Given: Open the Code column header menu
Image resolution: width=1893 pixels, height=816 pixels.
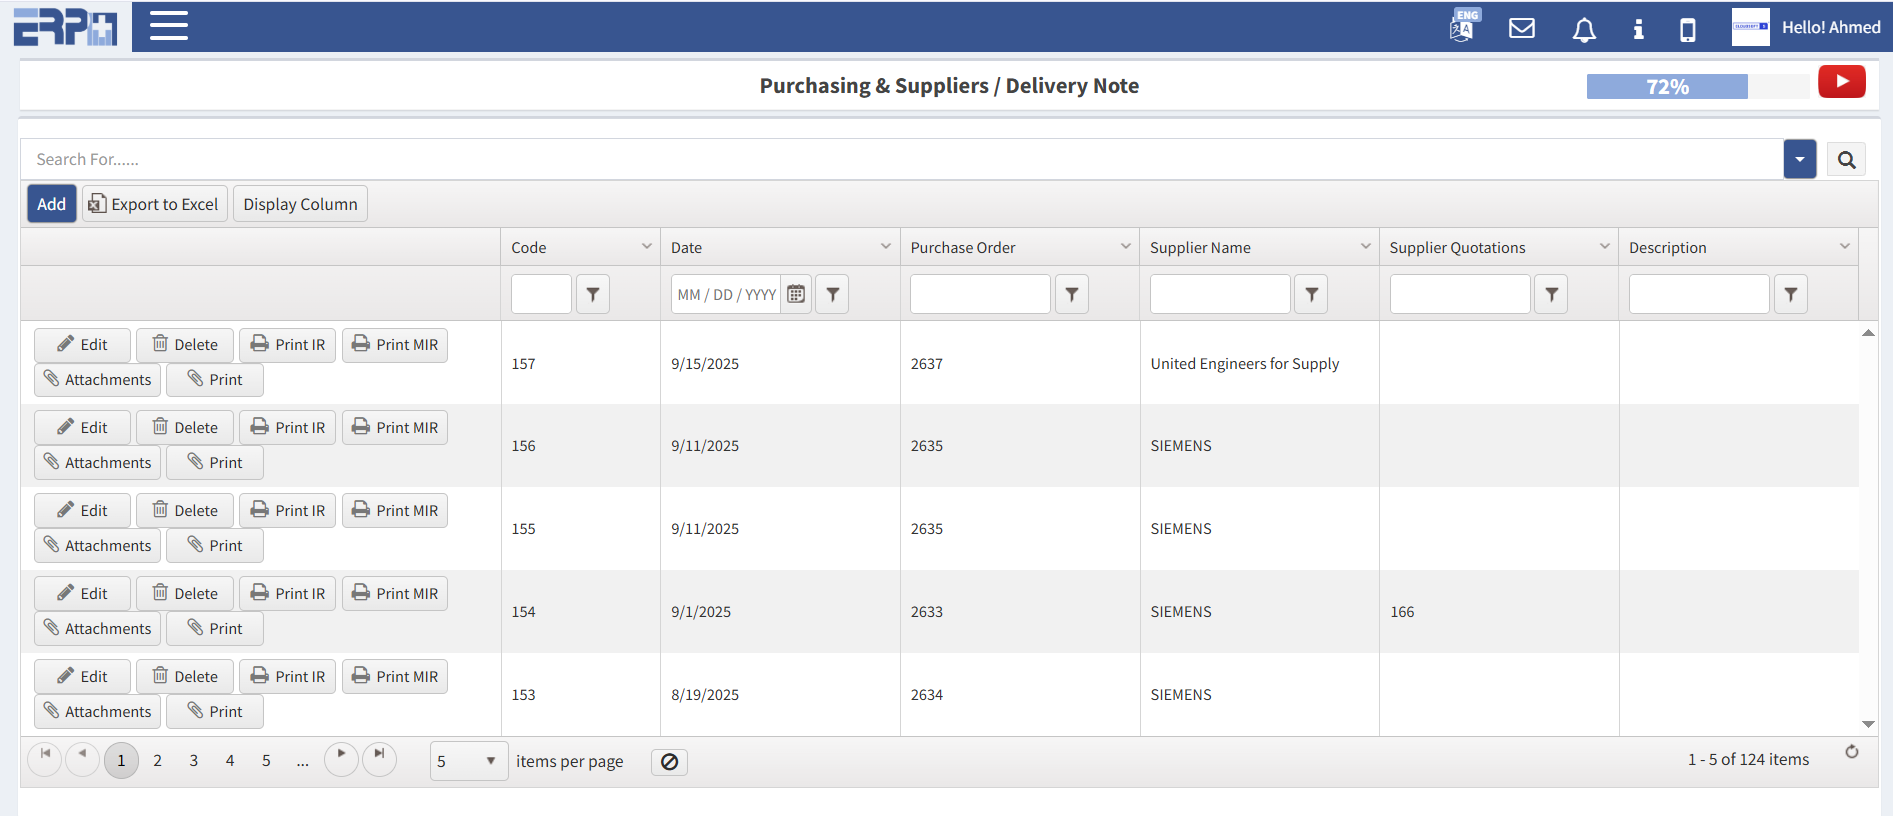Looking at the screenshot, I should pyautogui.click(x=646, y=247).
